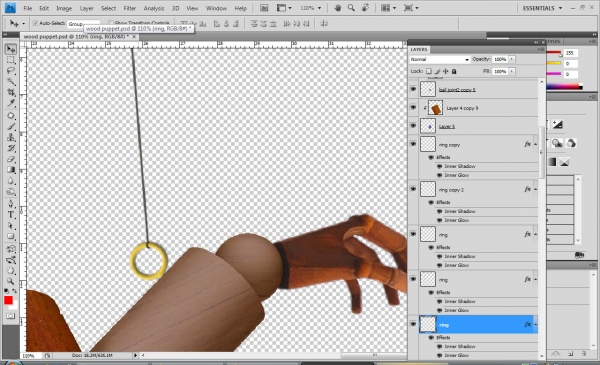The height and width of the screenshot is (365, 600).
Task: Click the red color slider
Action: [554, 53]
